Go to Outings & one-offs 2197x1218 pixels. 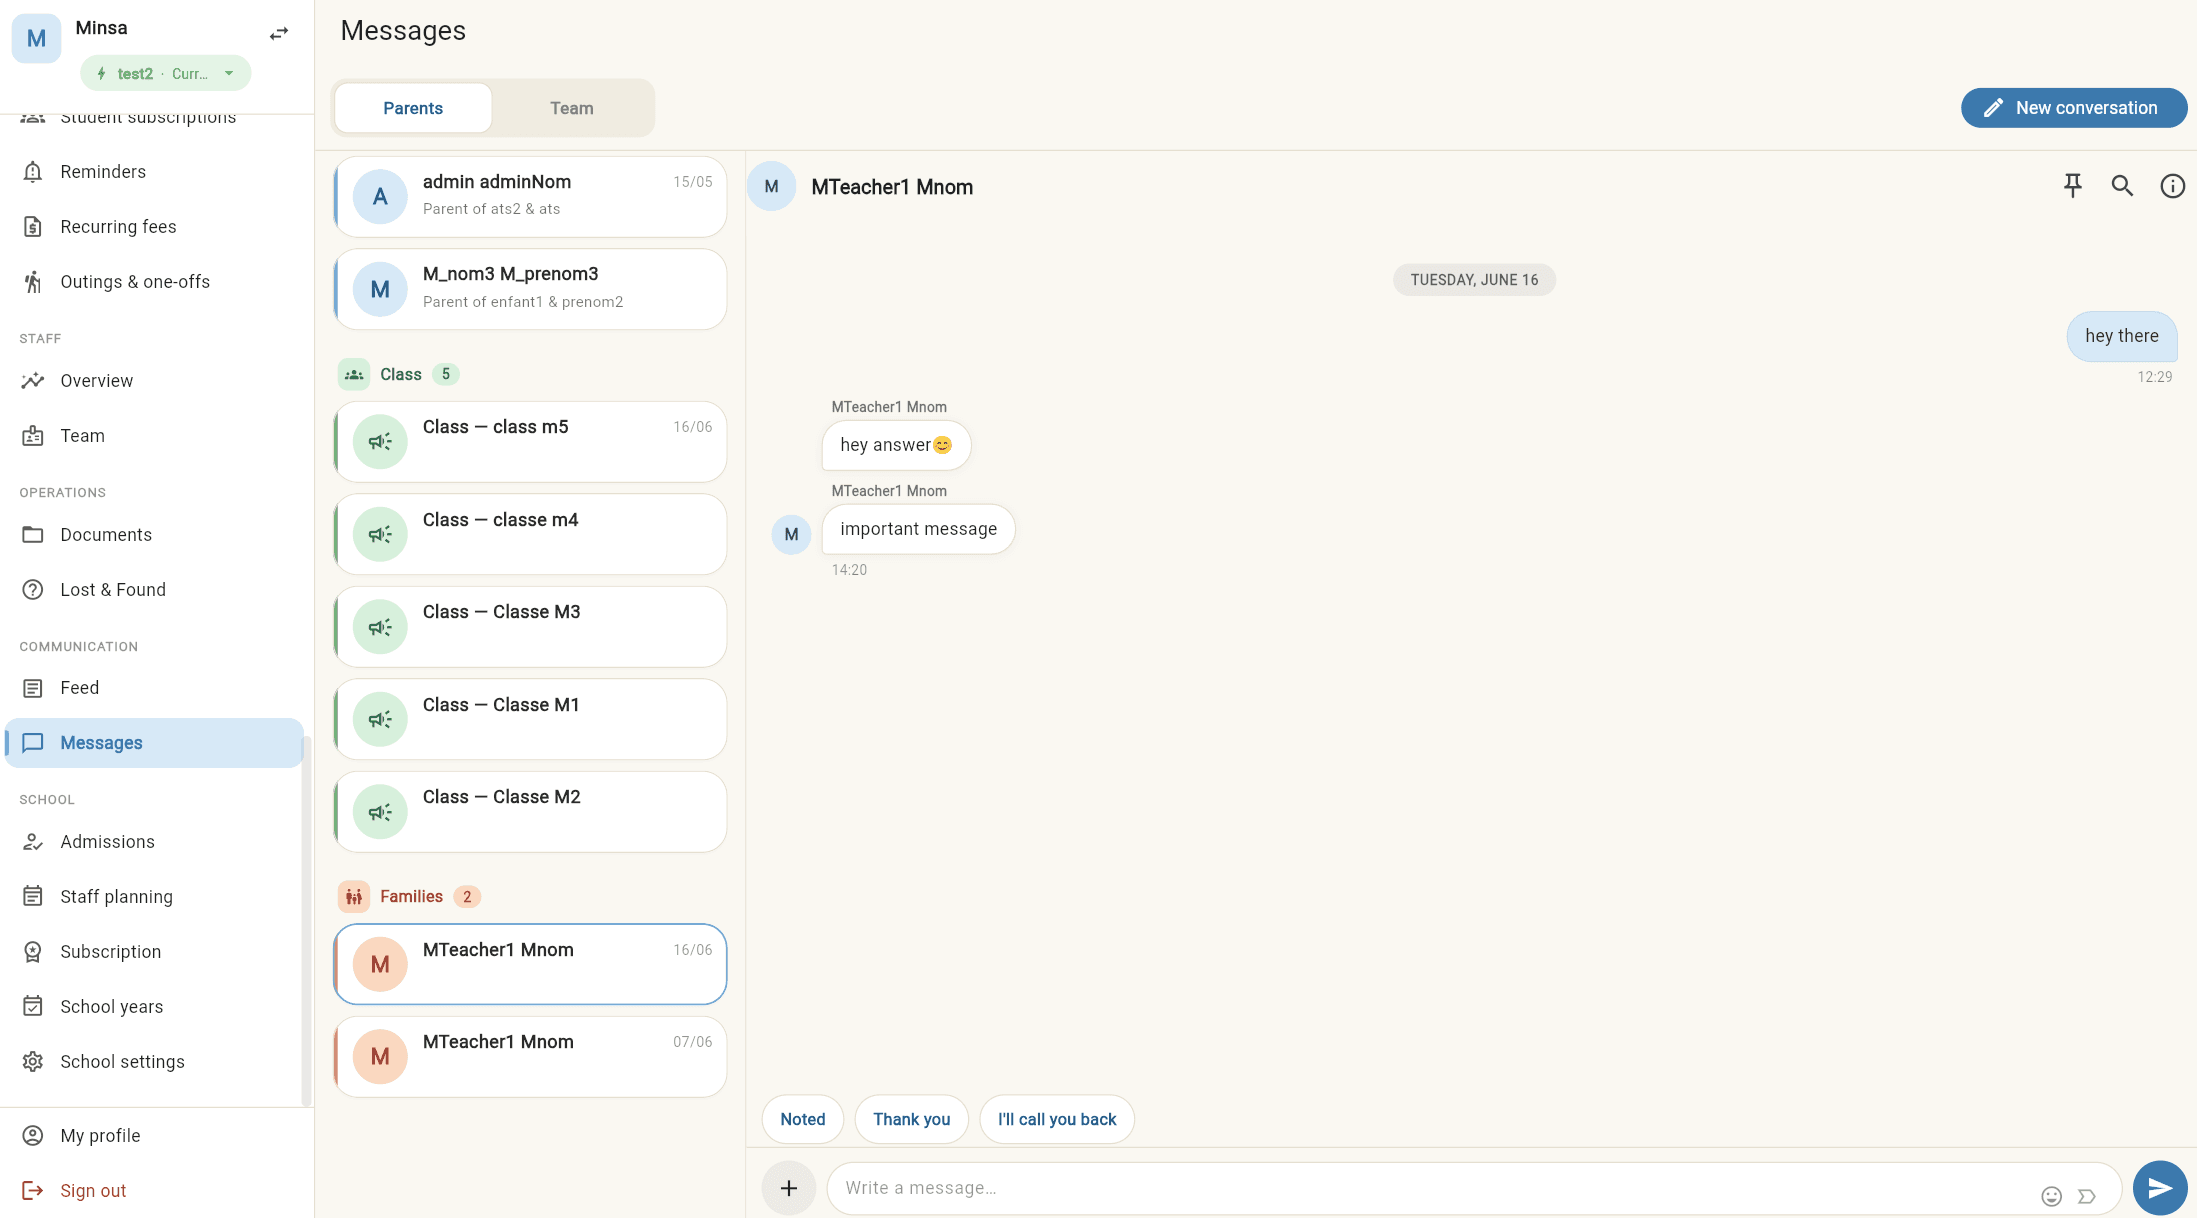pyautogui.click(x=154, y=282)
